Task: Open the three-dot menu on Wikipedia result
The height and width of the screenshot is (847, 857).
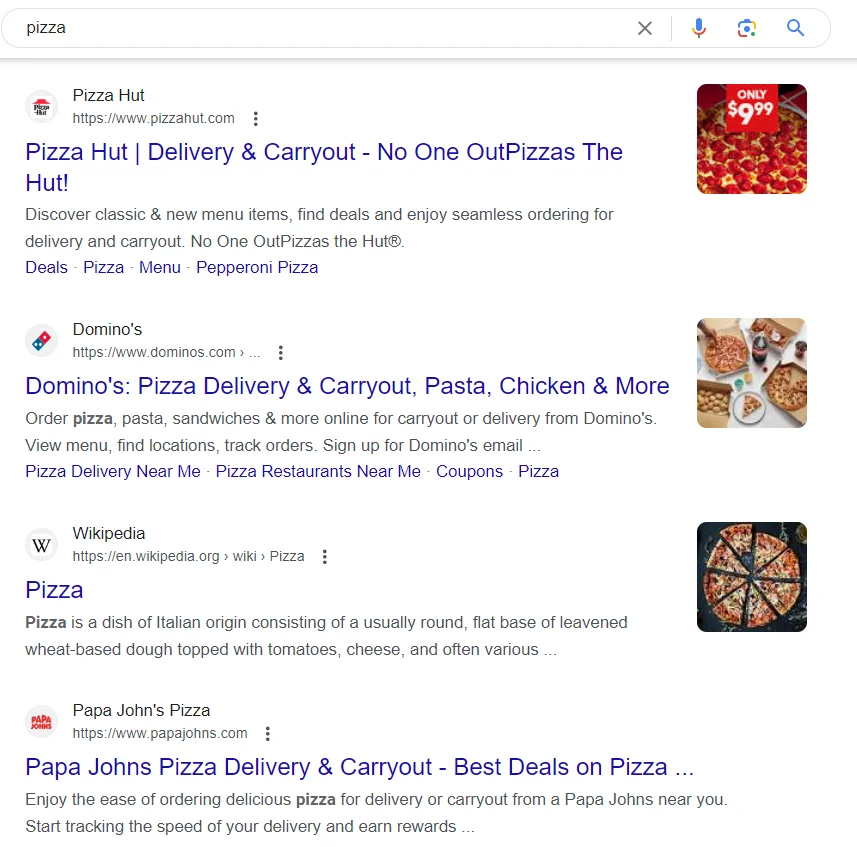Action: point(325,556)
